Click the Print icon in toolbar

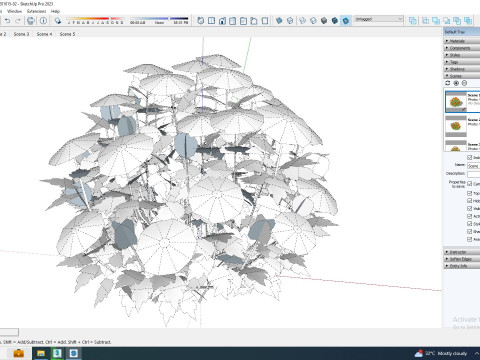point(31,21)
